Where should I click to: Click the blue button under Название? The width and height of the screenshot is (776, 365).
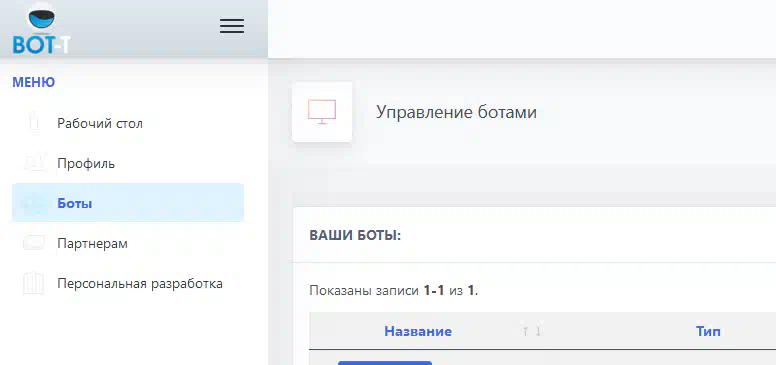tap(385, 363)
